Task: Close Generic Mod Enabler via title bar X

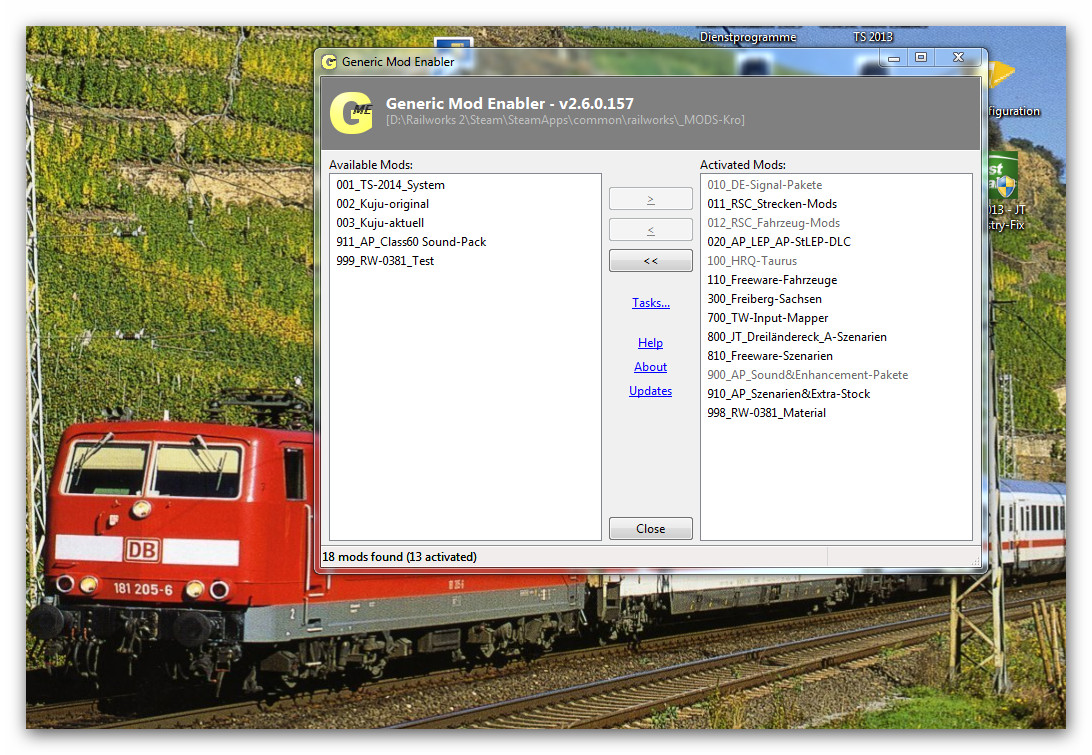Action: click(958, 58)
